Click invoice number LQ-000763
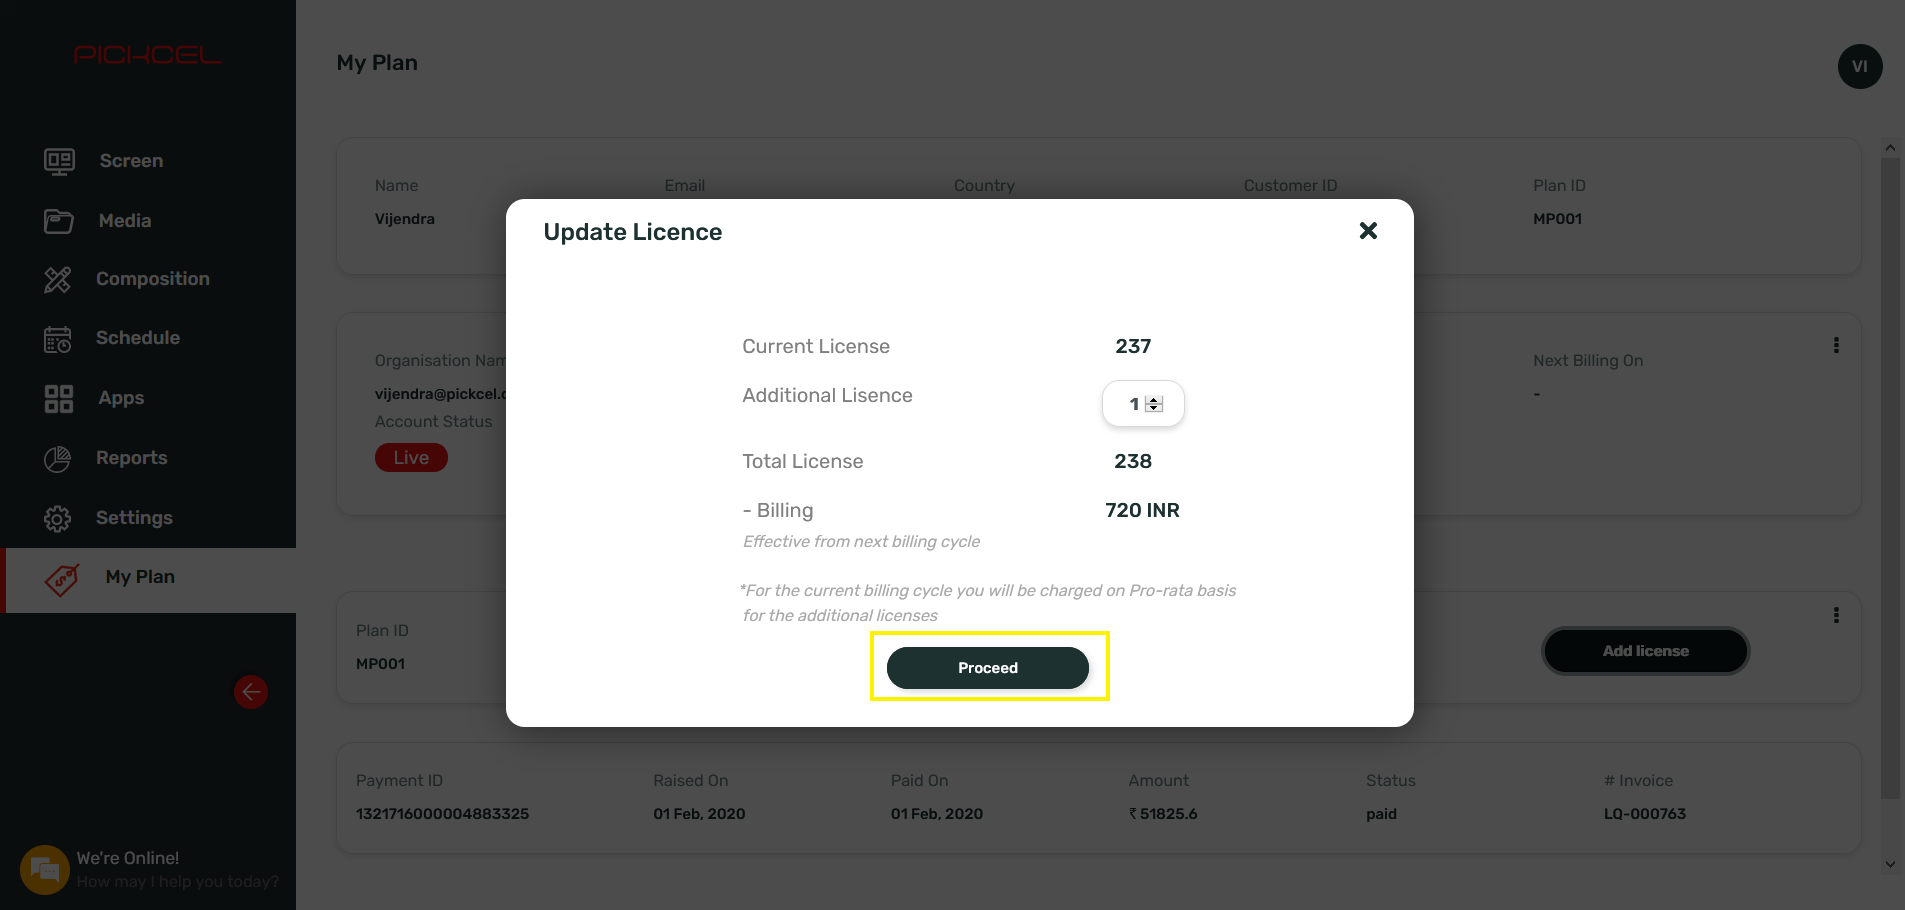Viewport: 1905px width, 910px height. point(1645,814)
